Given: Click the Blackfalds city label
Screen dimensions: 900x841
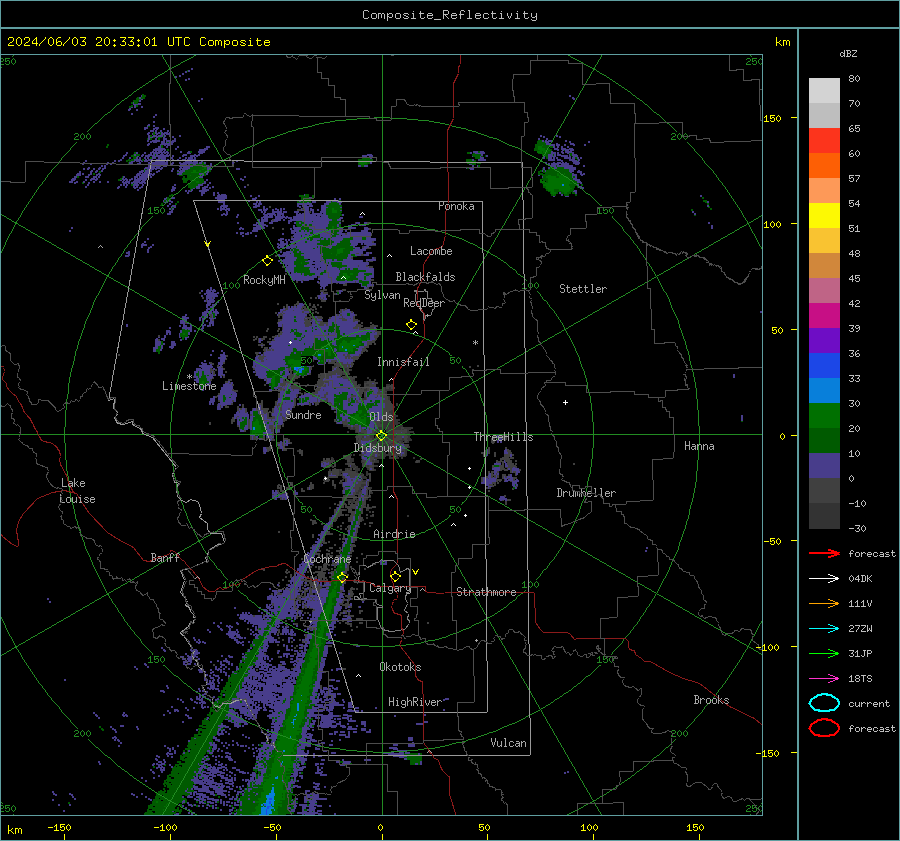Looking at the screenshot, I should coord(425,277).
